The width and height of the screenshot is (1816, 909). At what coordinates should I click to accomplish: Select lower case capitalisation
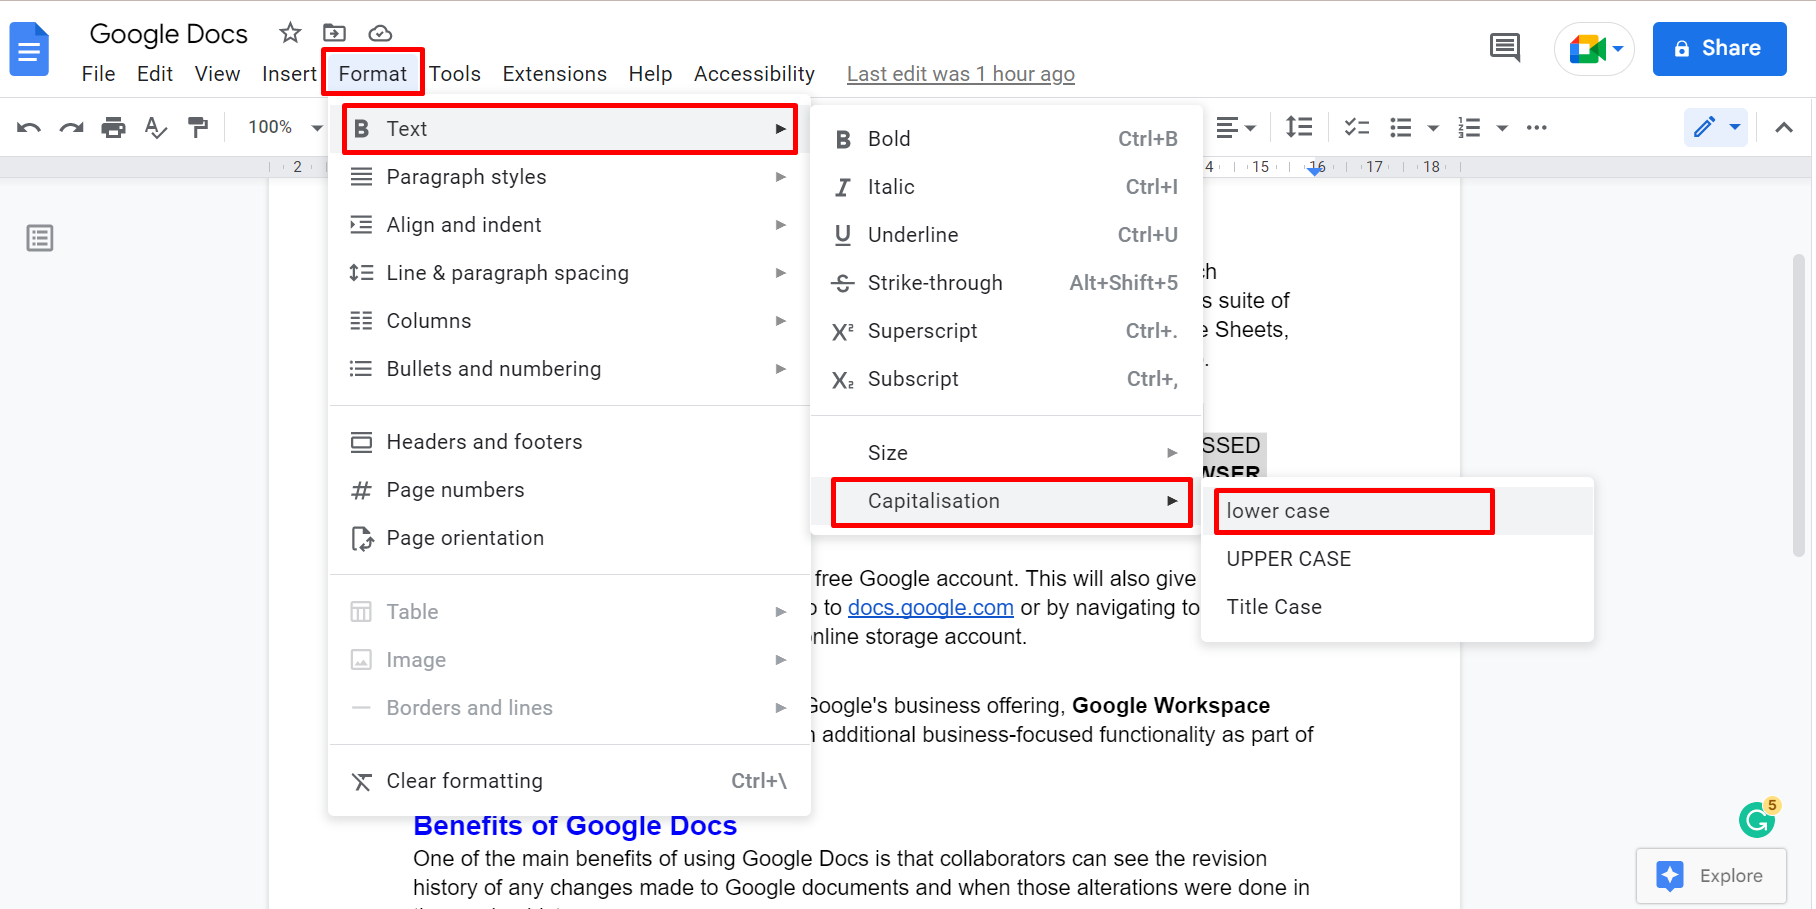(1397, 511)
